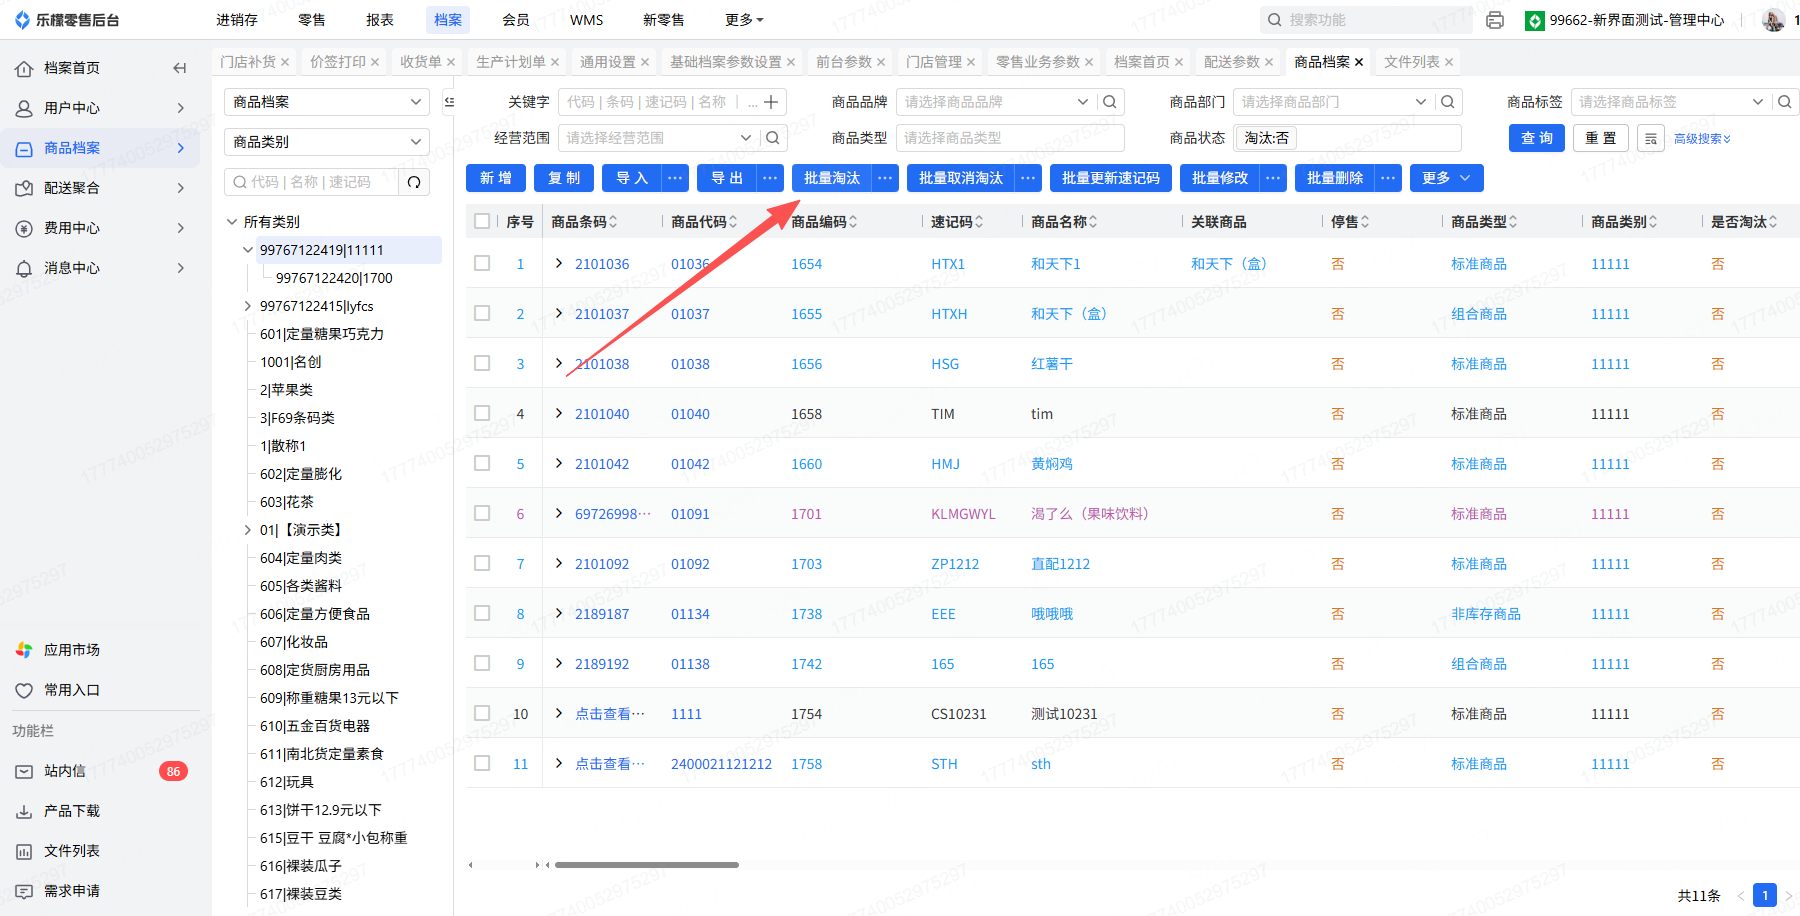Expand the 99767122415|lyfcs tree node

pyautogui.click(x=248, y=306)
